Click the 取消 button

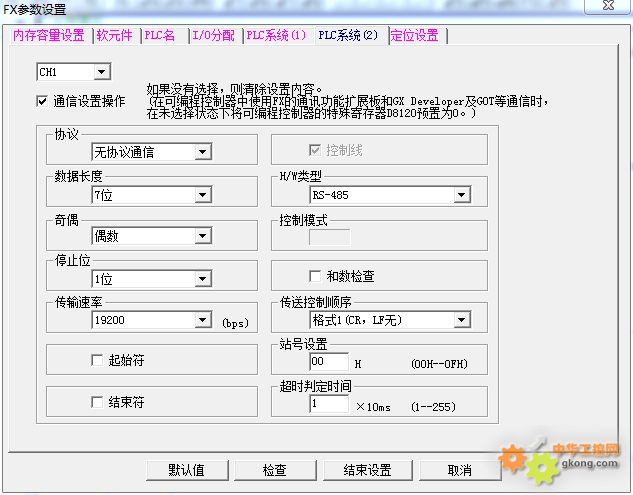coord(460,470)
